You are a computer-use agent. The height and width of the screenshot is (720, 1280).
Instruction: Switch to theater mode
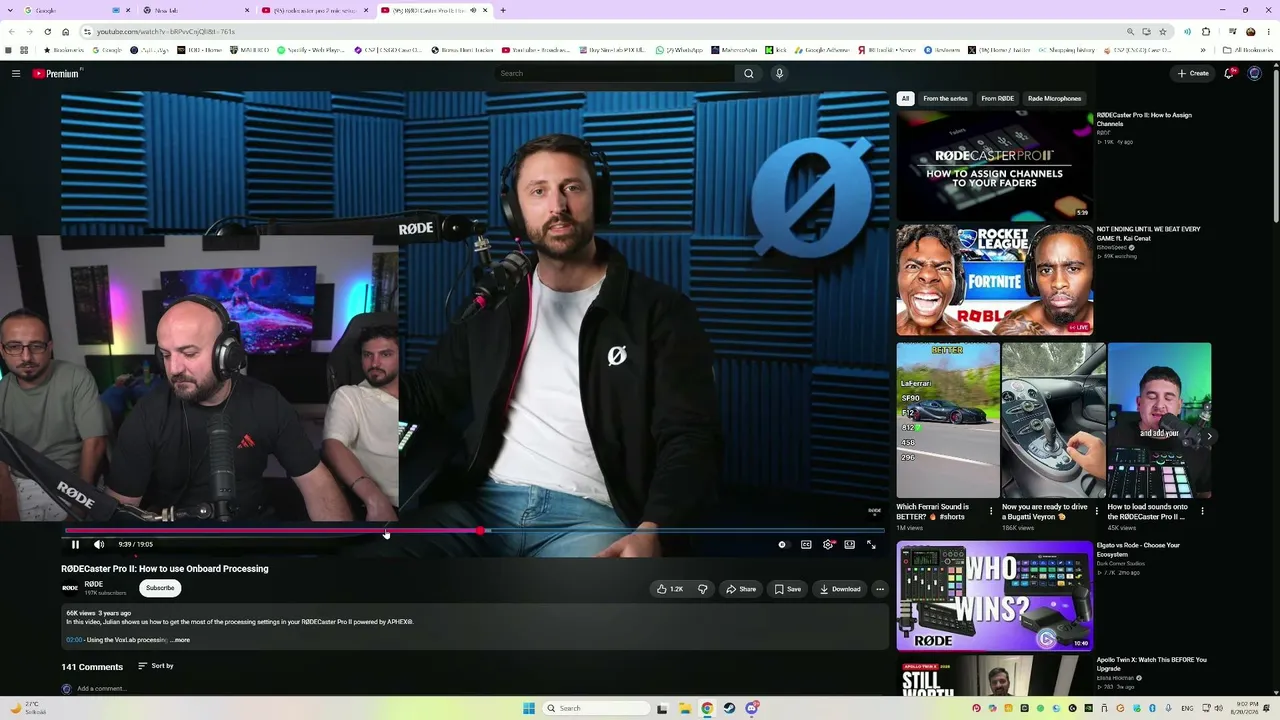[x=850, y=545]
